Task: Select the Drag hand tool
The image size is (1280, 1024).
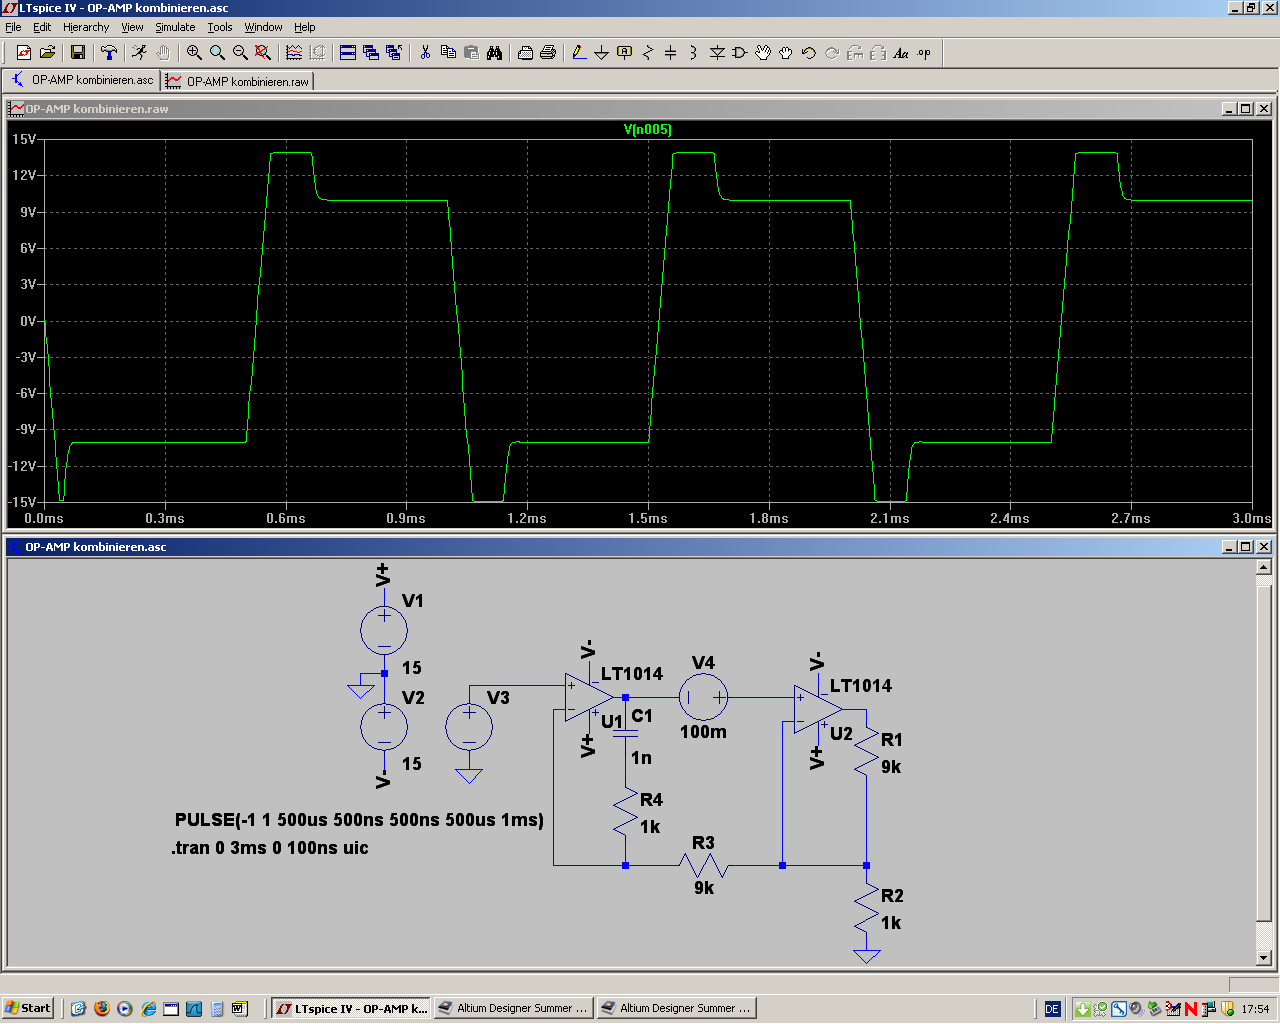Action: point(786,53)
